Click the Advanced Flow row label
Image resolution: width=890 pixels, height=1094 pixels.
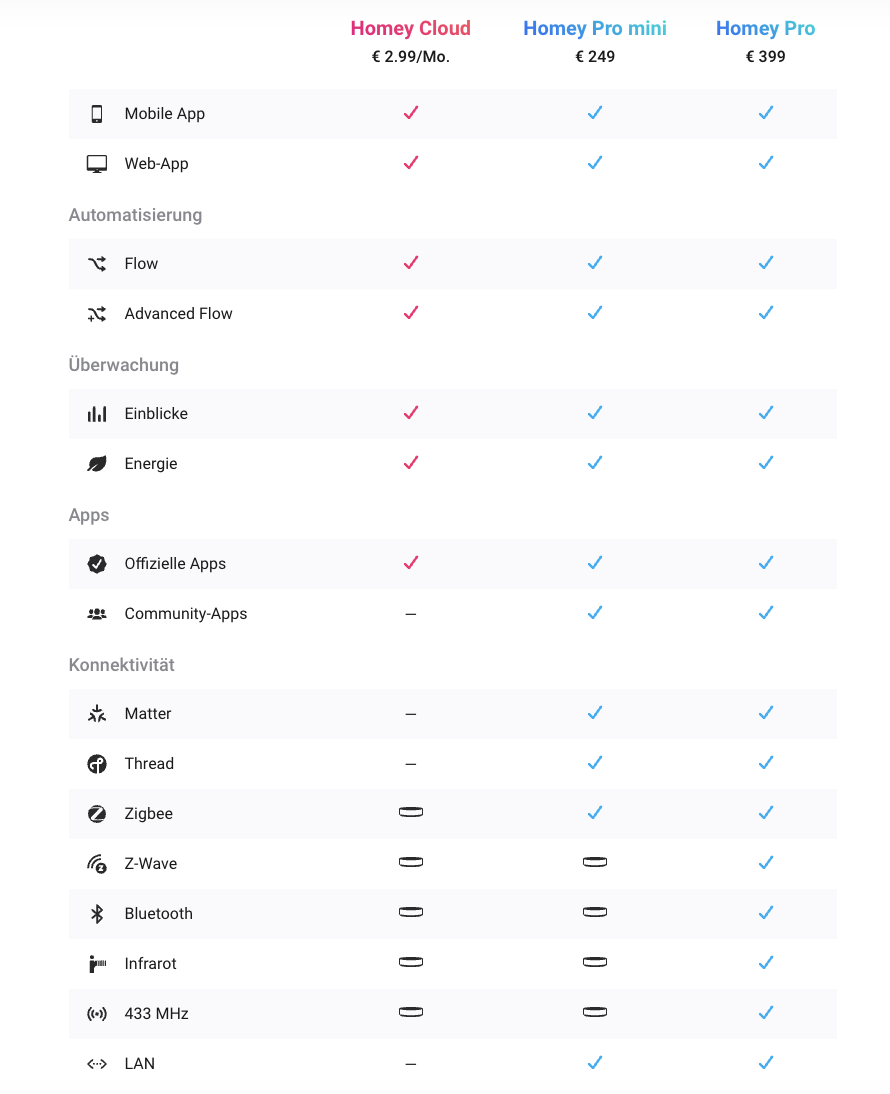point(178,314)
